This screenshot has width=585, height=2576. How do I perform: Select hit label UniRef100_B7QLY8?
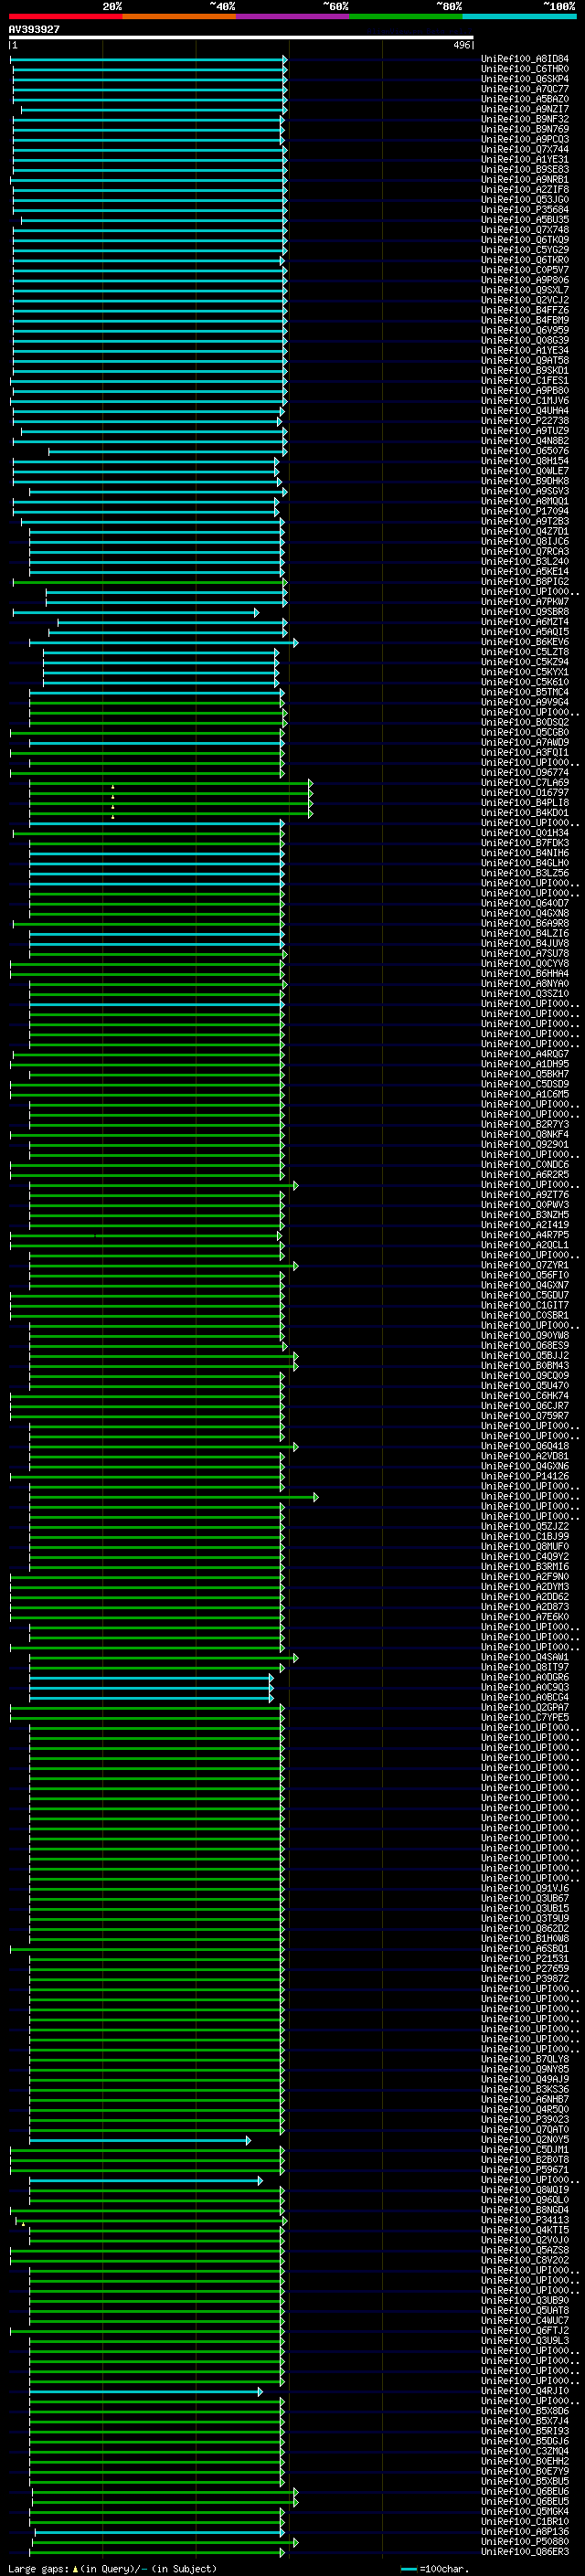click(x=525, y=2059)
